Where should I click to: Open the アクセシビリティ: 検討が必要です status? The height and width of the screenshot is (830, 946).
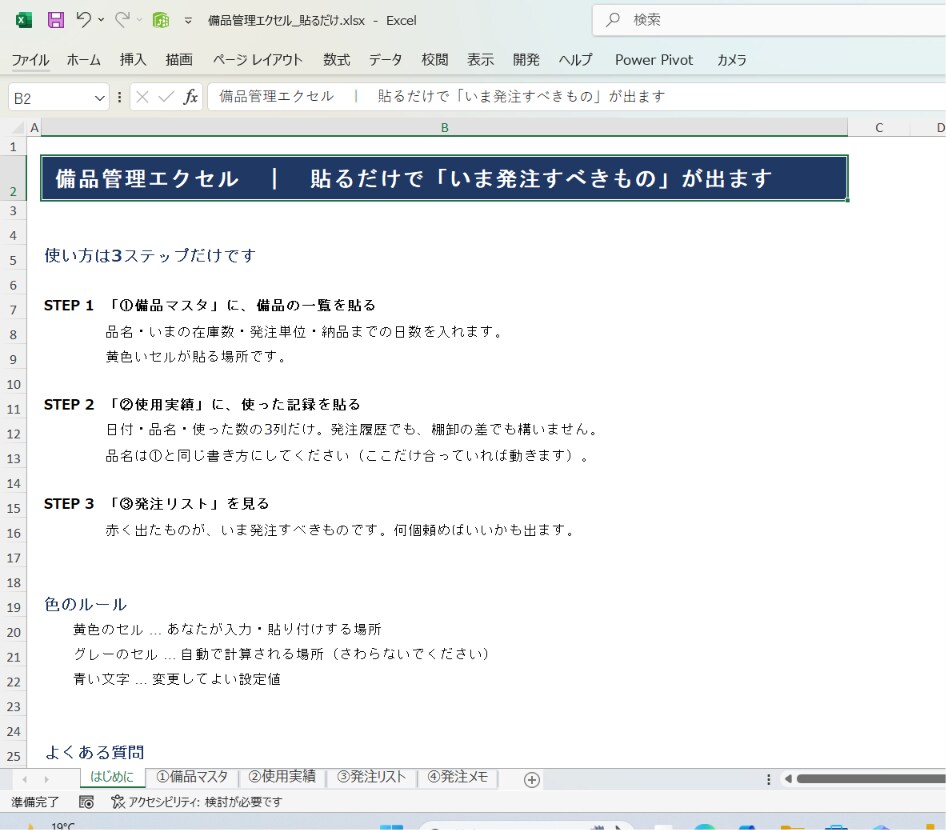[x=197, y=802]
